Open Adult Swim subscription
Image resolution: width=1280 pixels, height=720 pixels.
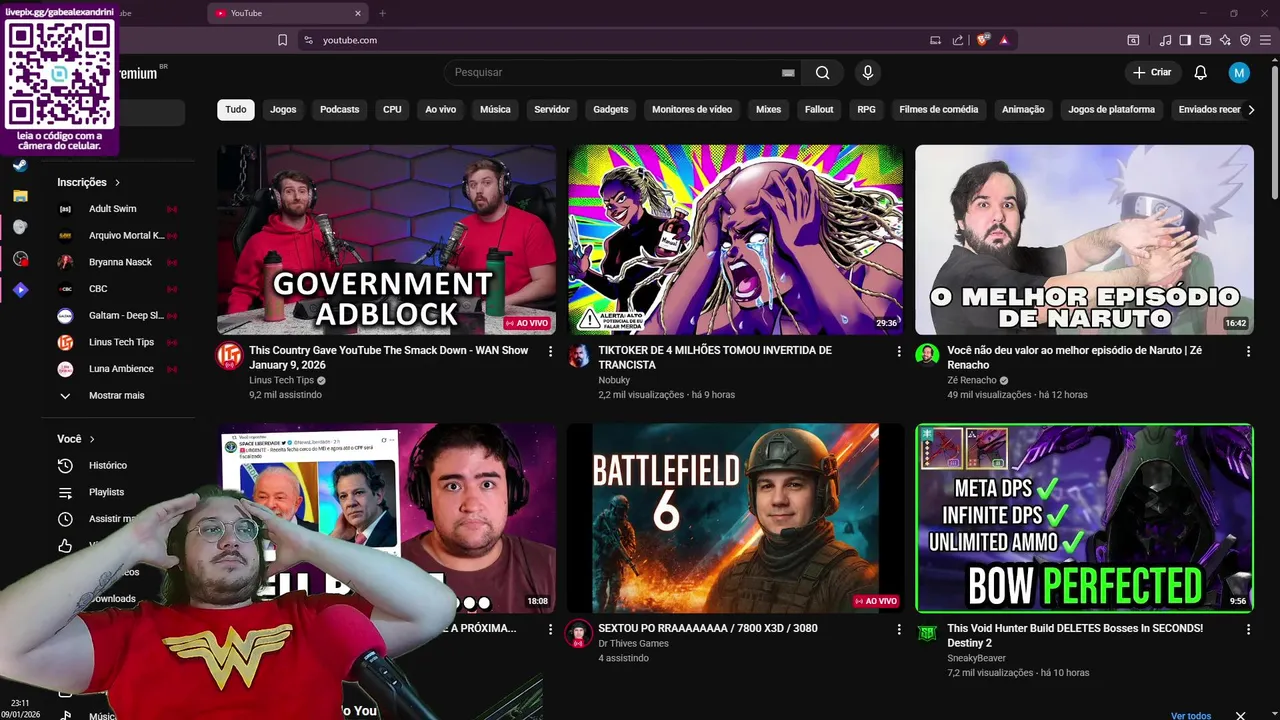(118, 209)
